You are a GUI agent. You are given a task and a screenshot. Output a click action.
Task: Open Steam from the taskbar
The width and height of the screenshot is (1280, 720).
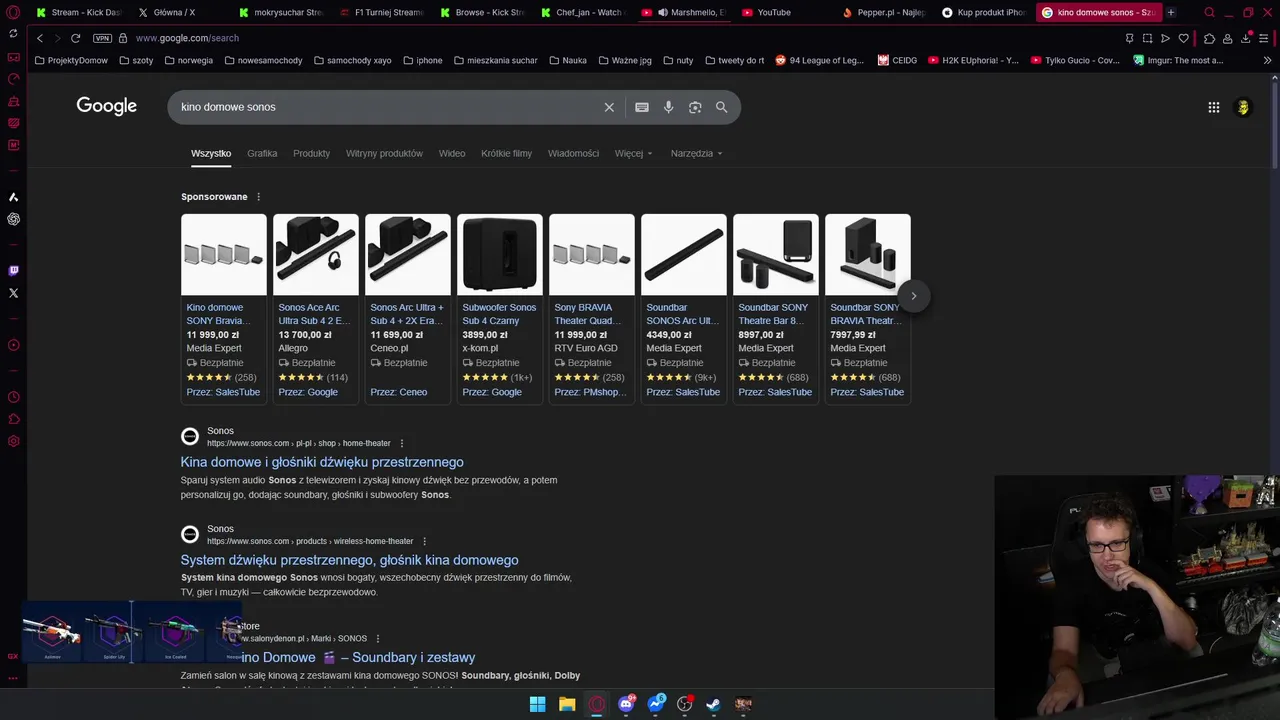pos(713,704)
